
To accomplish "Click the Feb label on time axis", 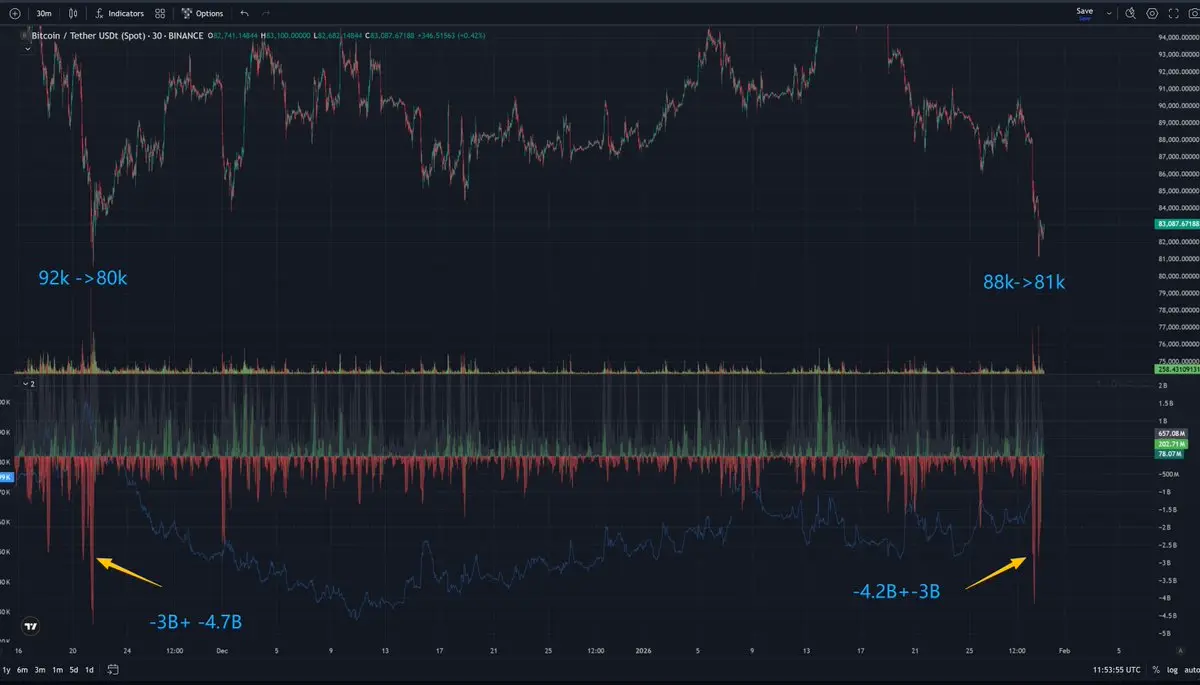I will pos(1065,650).
